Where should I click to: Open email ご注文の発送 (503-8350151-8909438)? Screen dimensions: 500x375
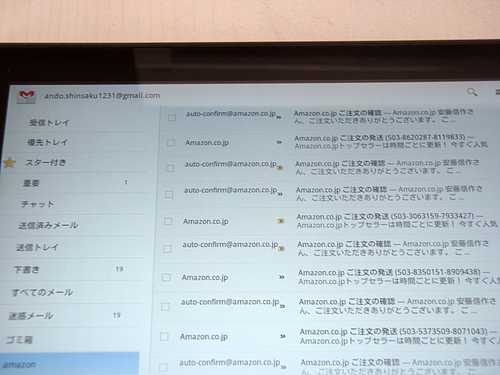pyautogui.click(x=398, y=277)
